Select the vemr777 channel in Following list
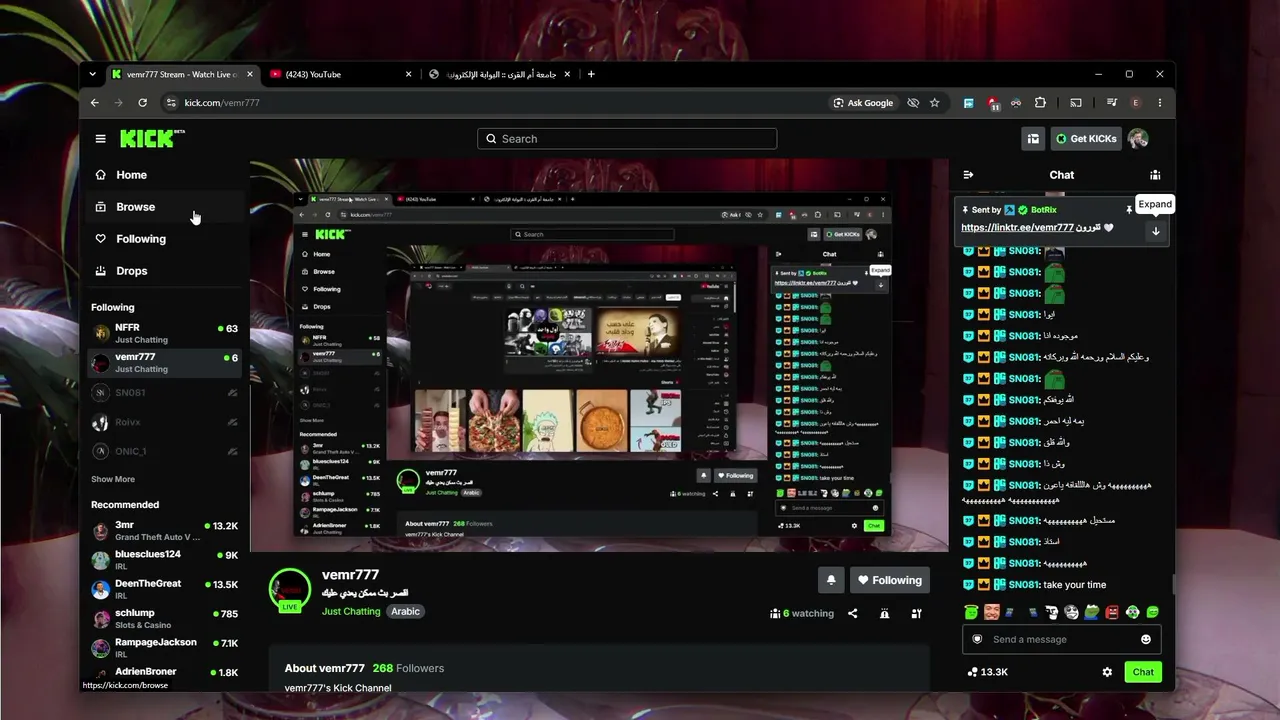Screen dimensions: 1280x720 (x=166, y=362)
